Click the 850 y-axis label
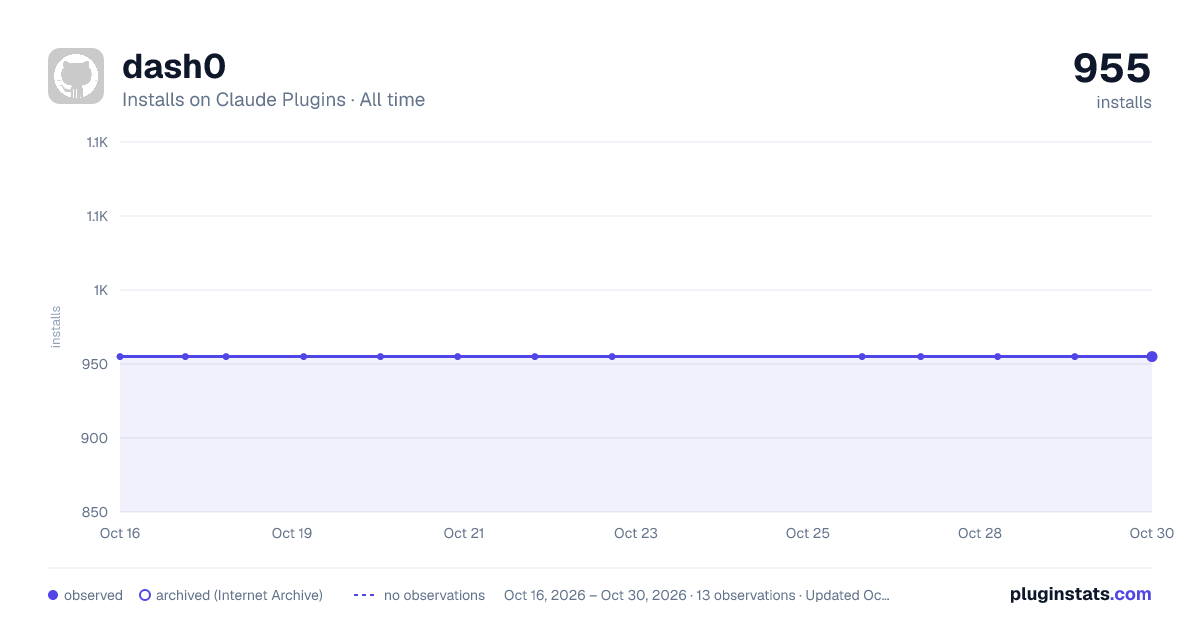 coord(95,512)
